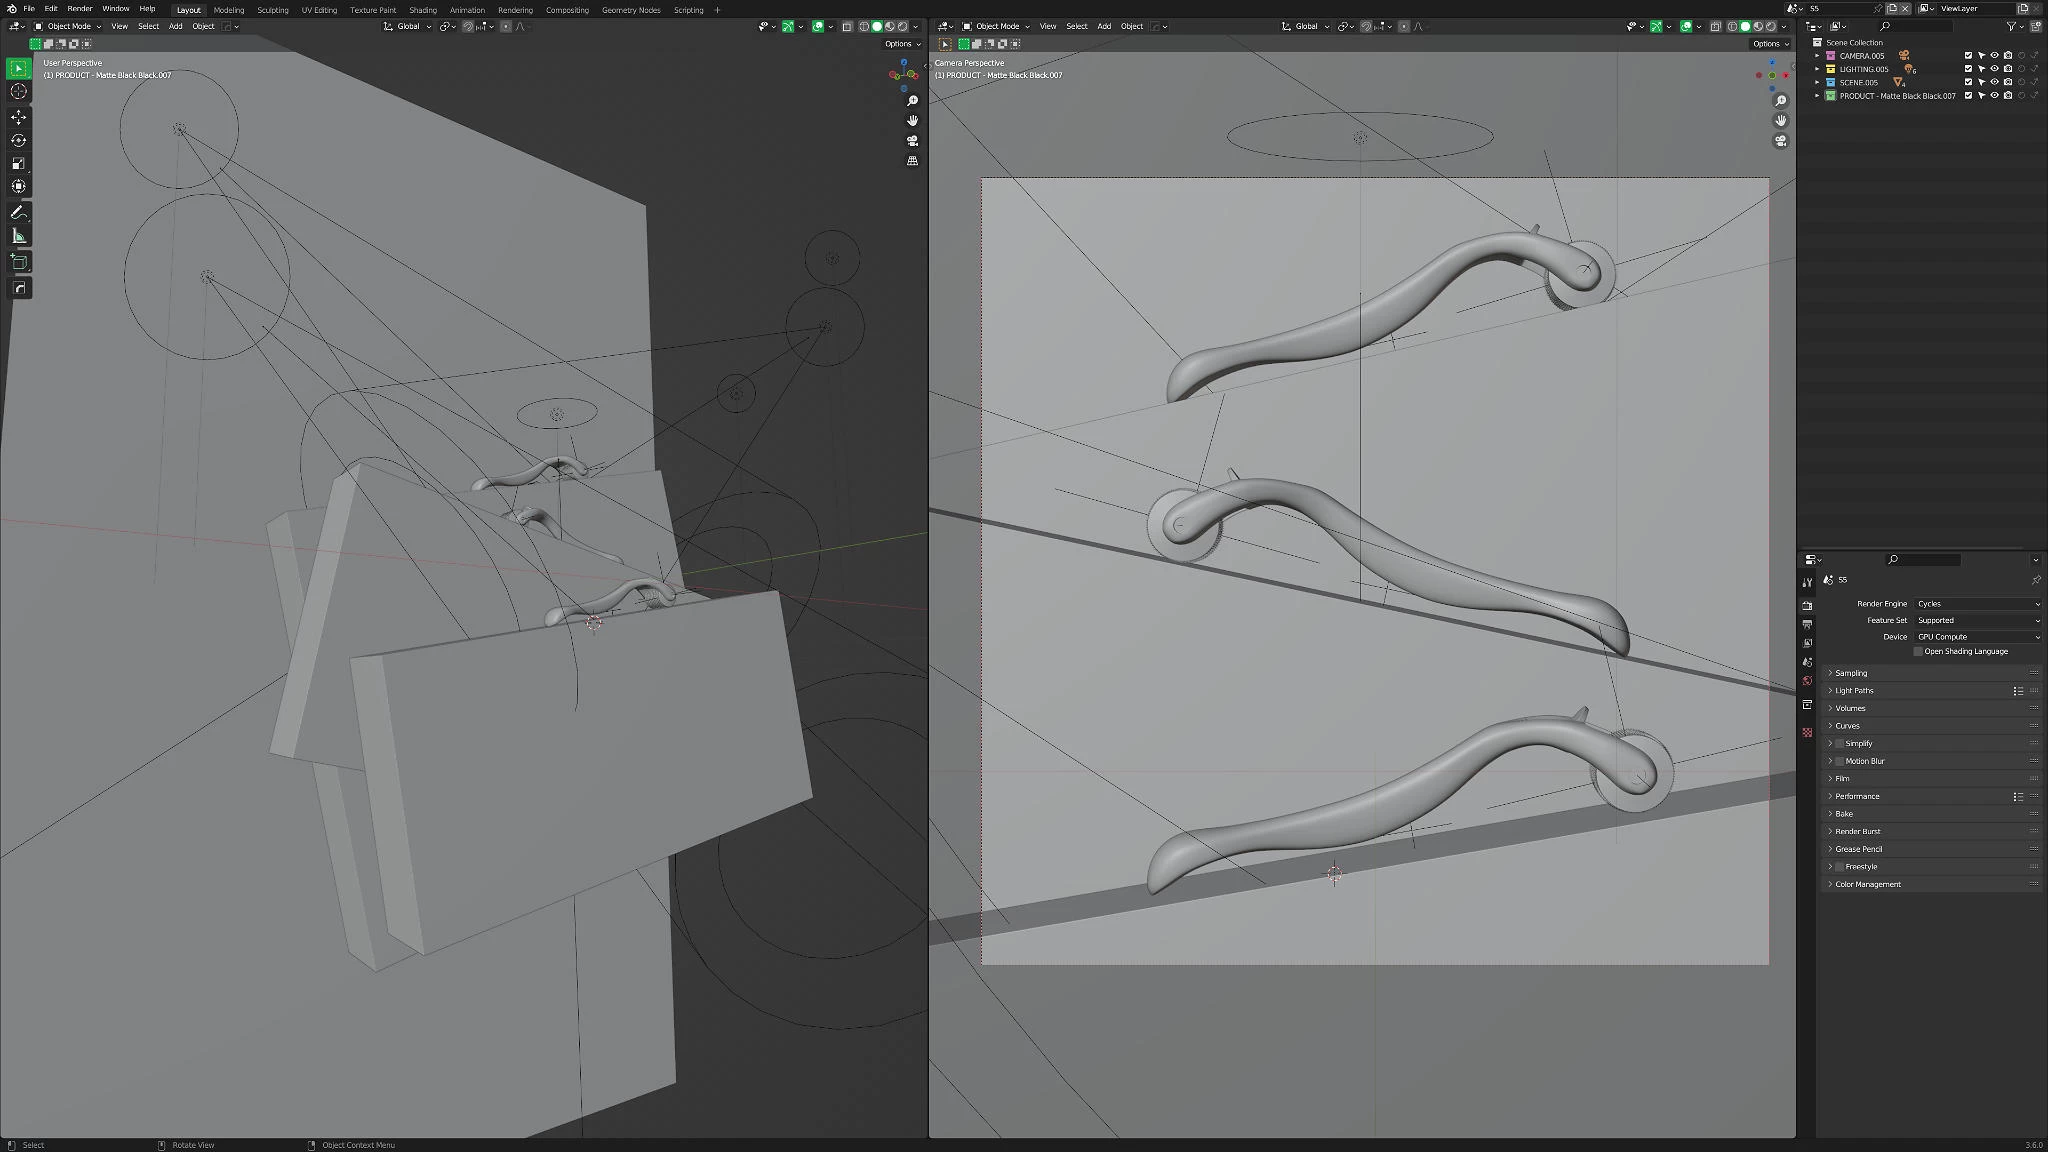Open the World properties tab icon

[x=1807, y=681]
